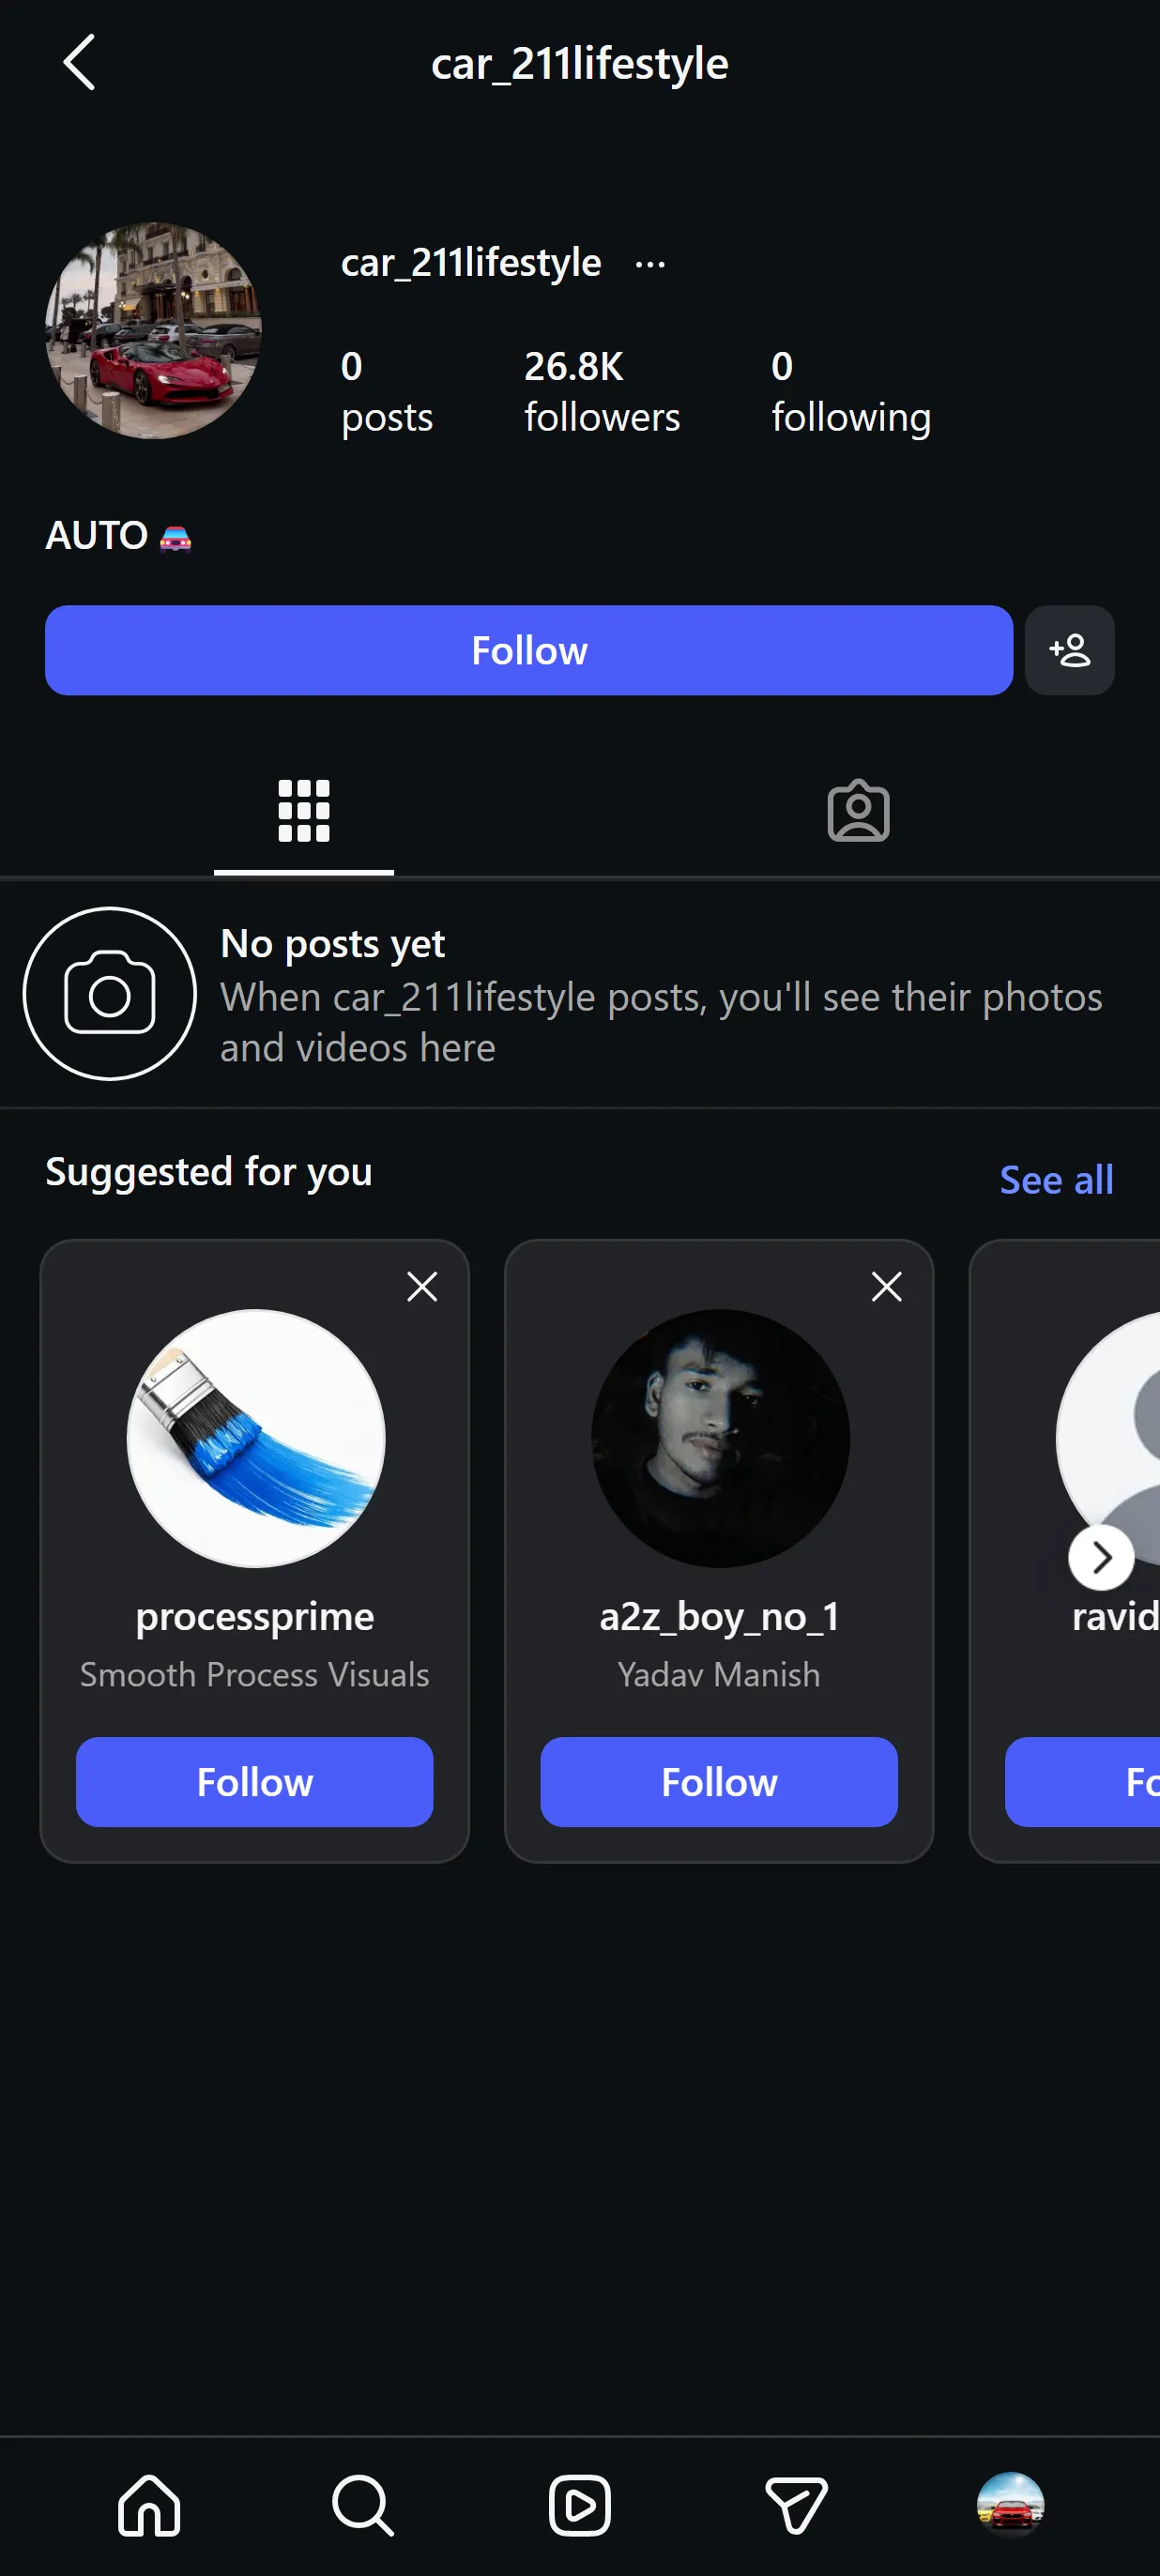Switch to the posts grid tab
The height and width of the screenshot is (2576, 1160).
pyautogui.click(x=304, y=811)
